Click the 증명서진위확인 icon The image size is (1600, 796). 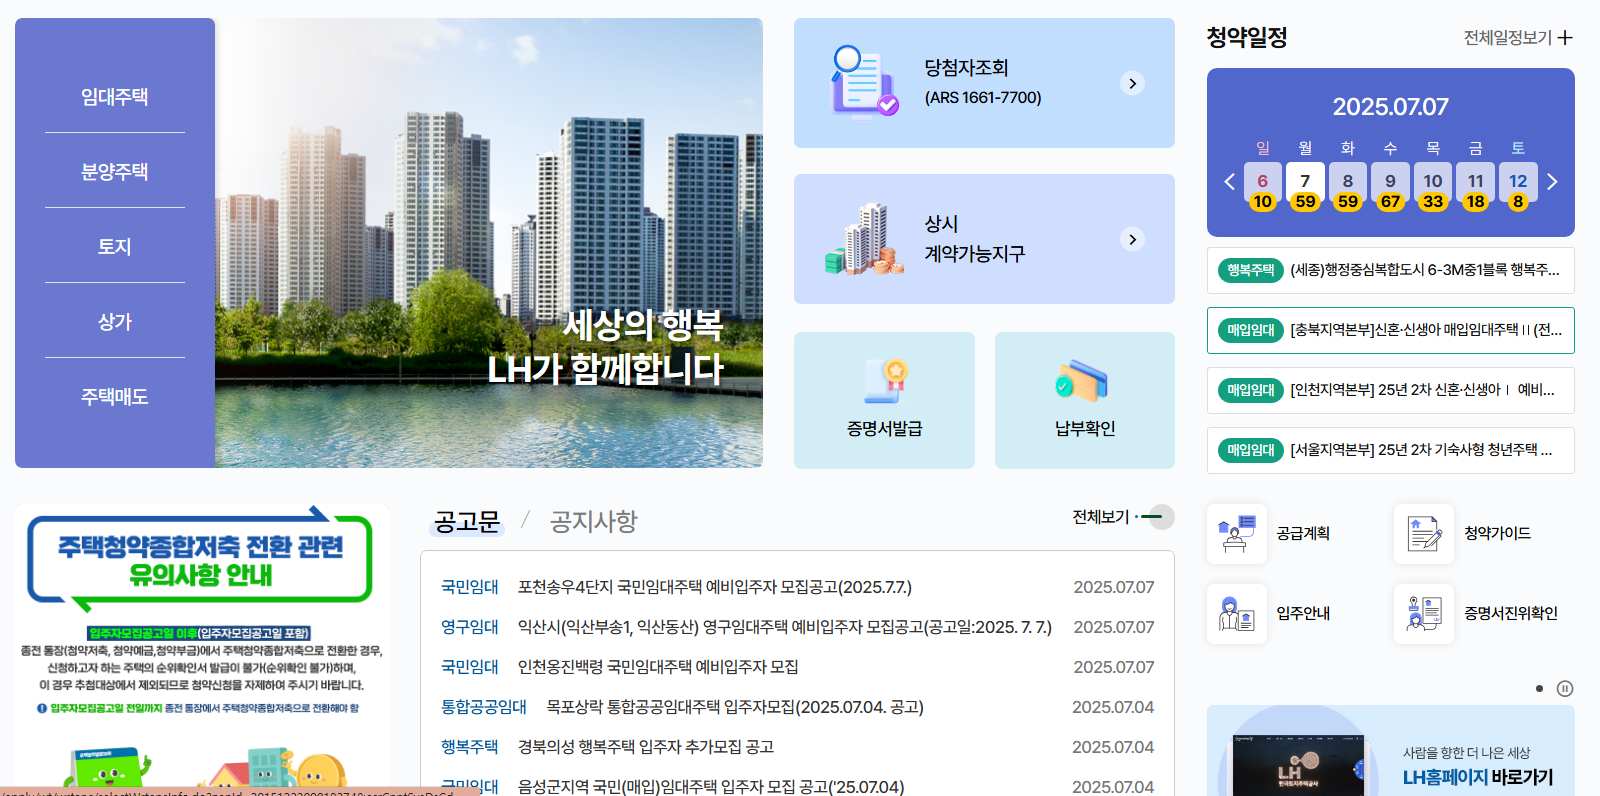coord(1424,614)
